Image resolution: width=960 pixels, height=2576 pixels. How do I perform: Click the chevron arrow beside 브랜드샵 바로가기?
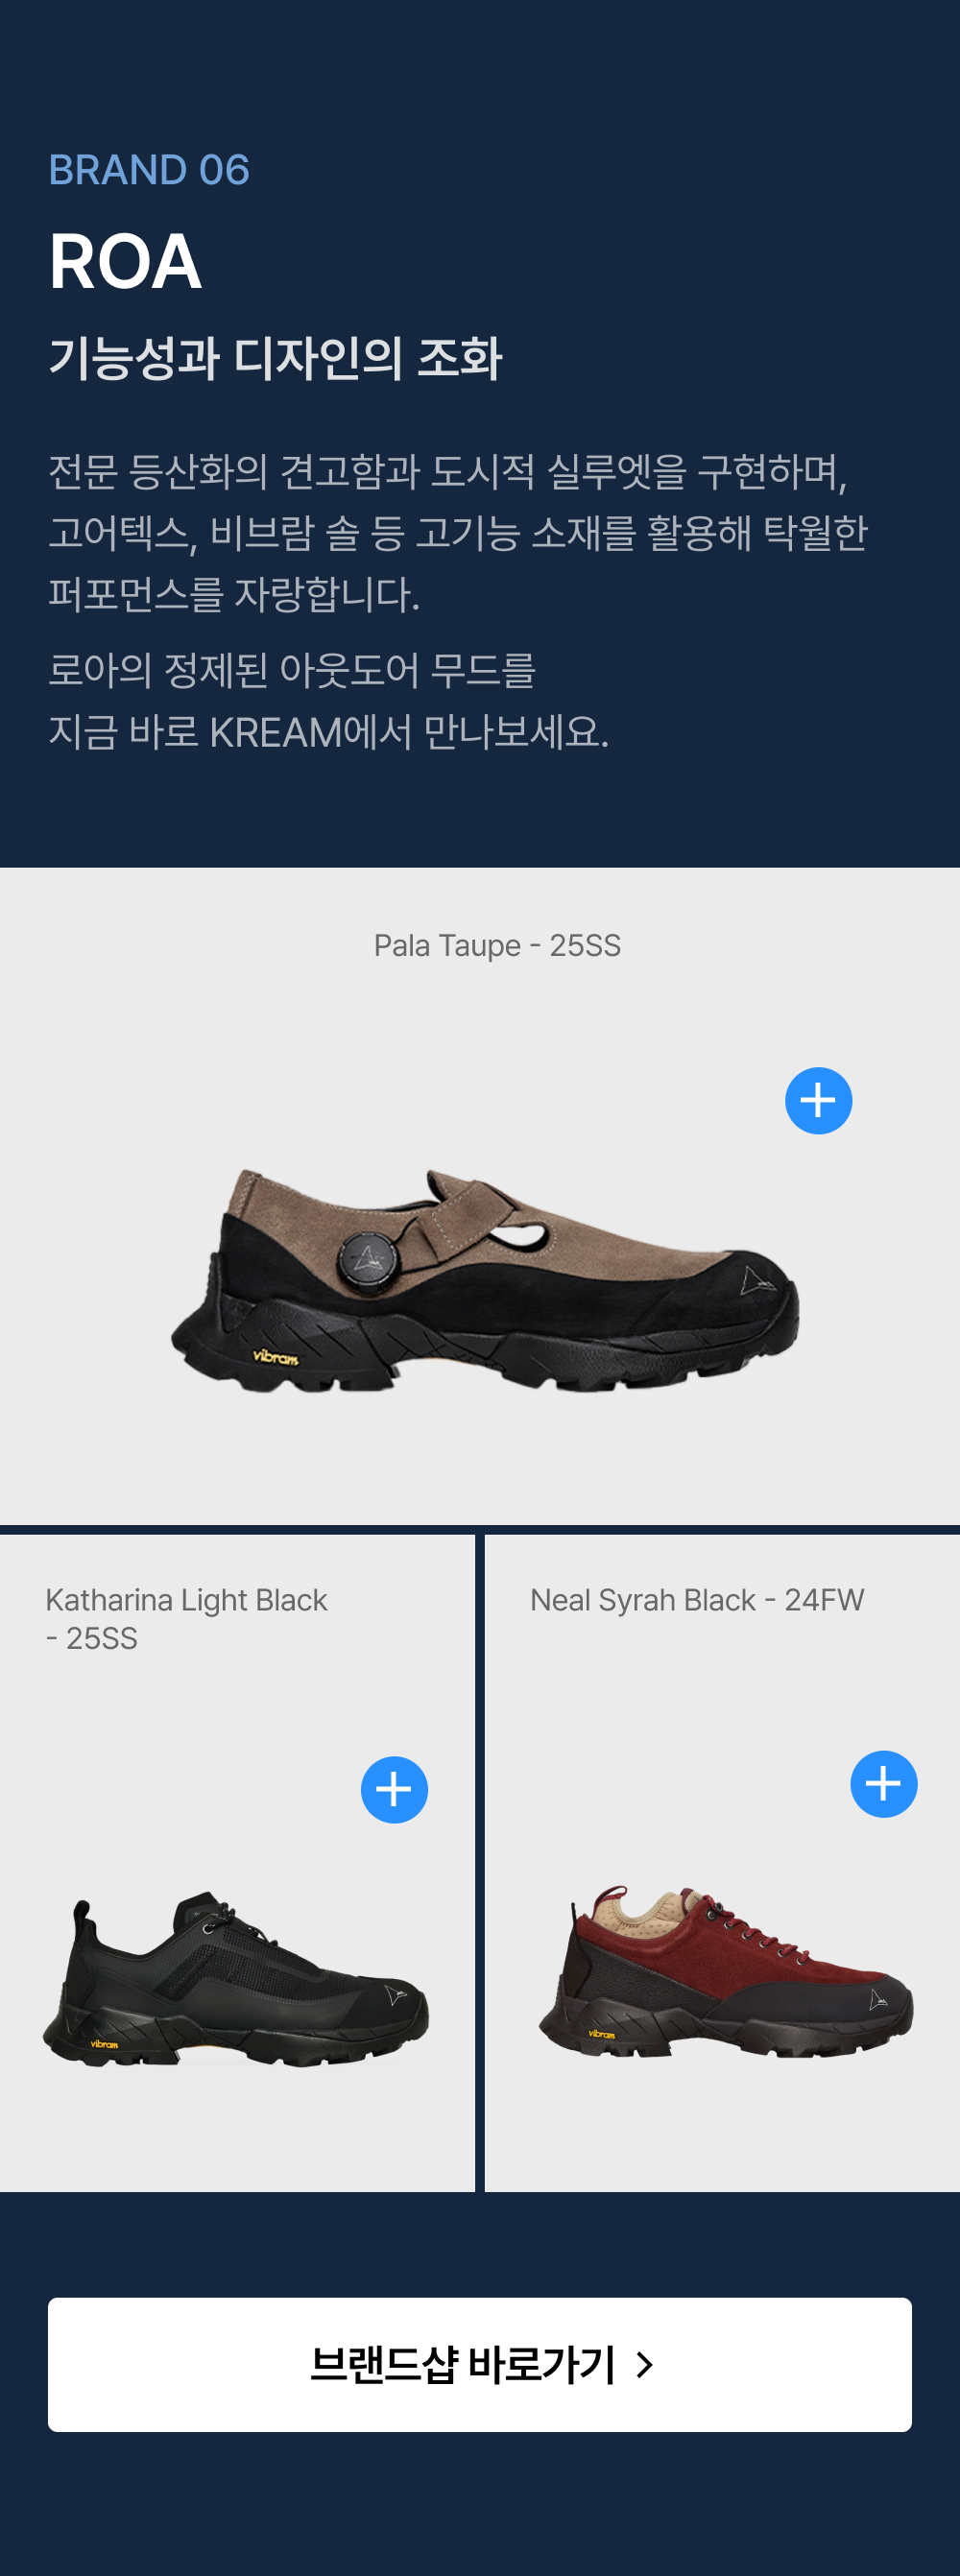click(x=645, y=2364)
